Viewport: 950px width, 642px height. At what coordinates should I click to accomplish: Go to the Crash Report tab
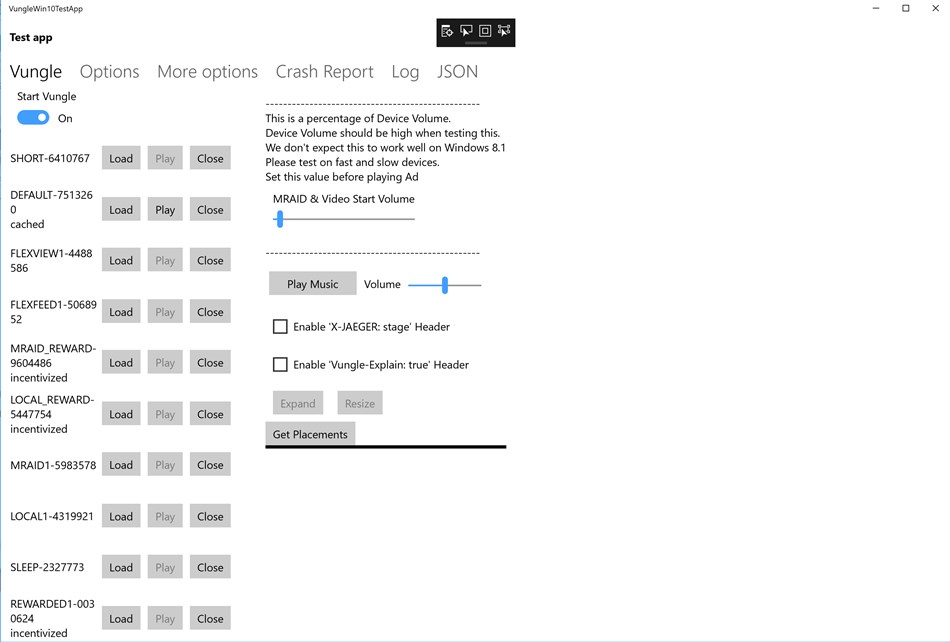[324, 71]
